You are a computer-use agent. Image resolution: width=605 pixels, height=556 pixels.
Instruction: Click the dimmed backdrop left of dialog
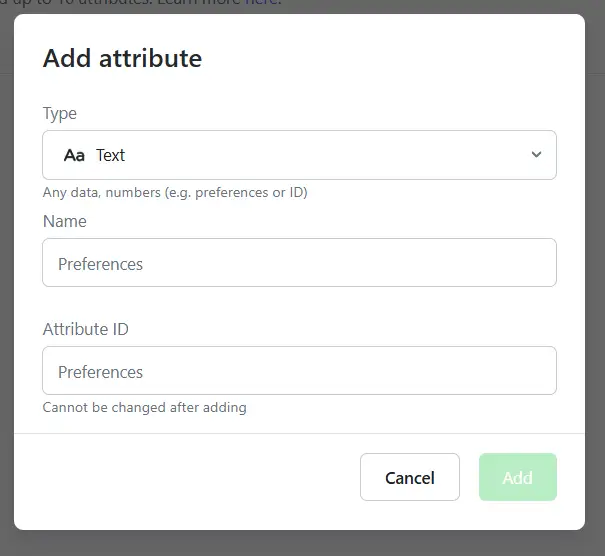(x=6, y=300)
